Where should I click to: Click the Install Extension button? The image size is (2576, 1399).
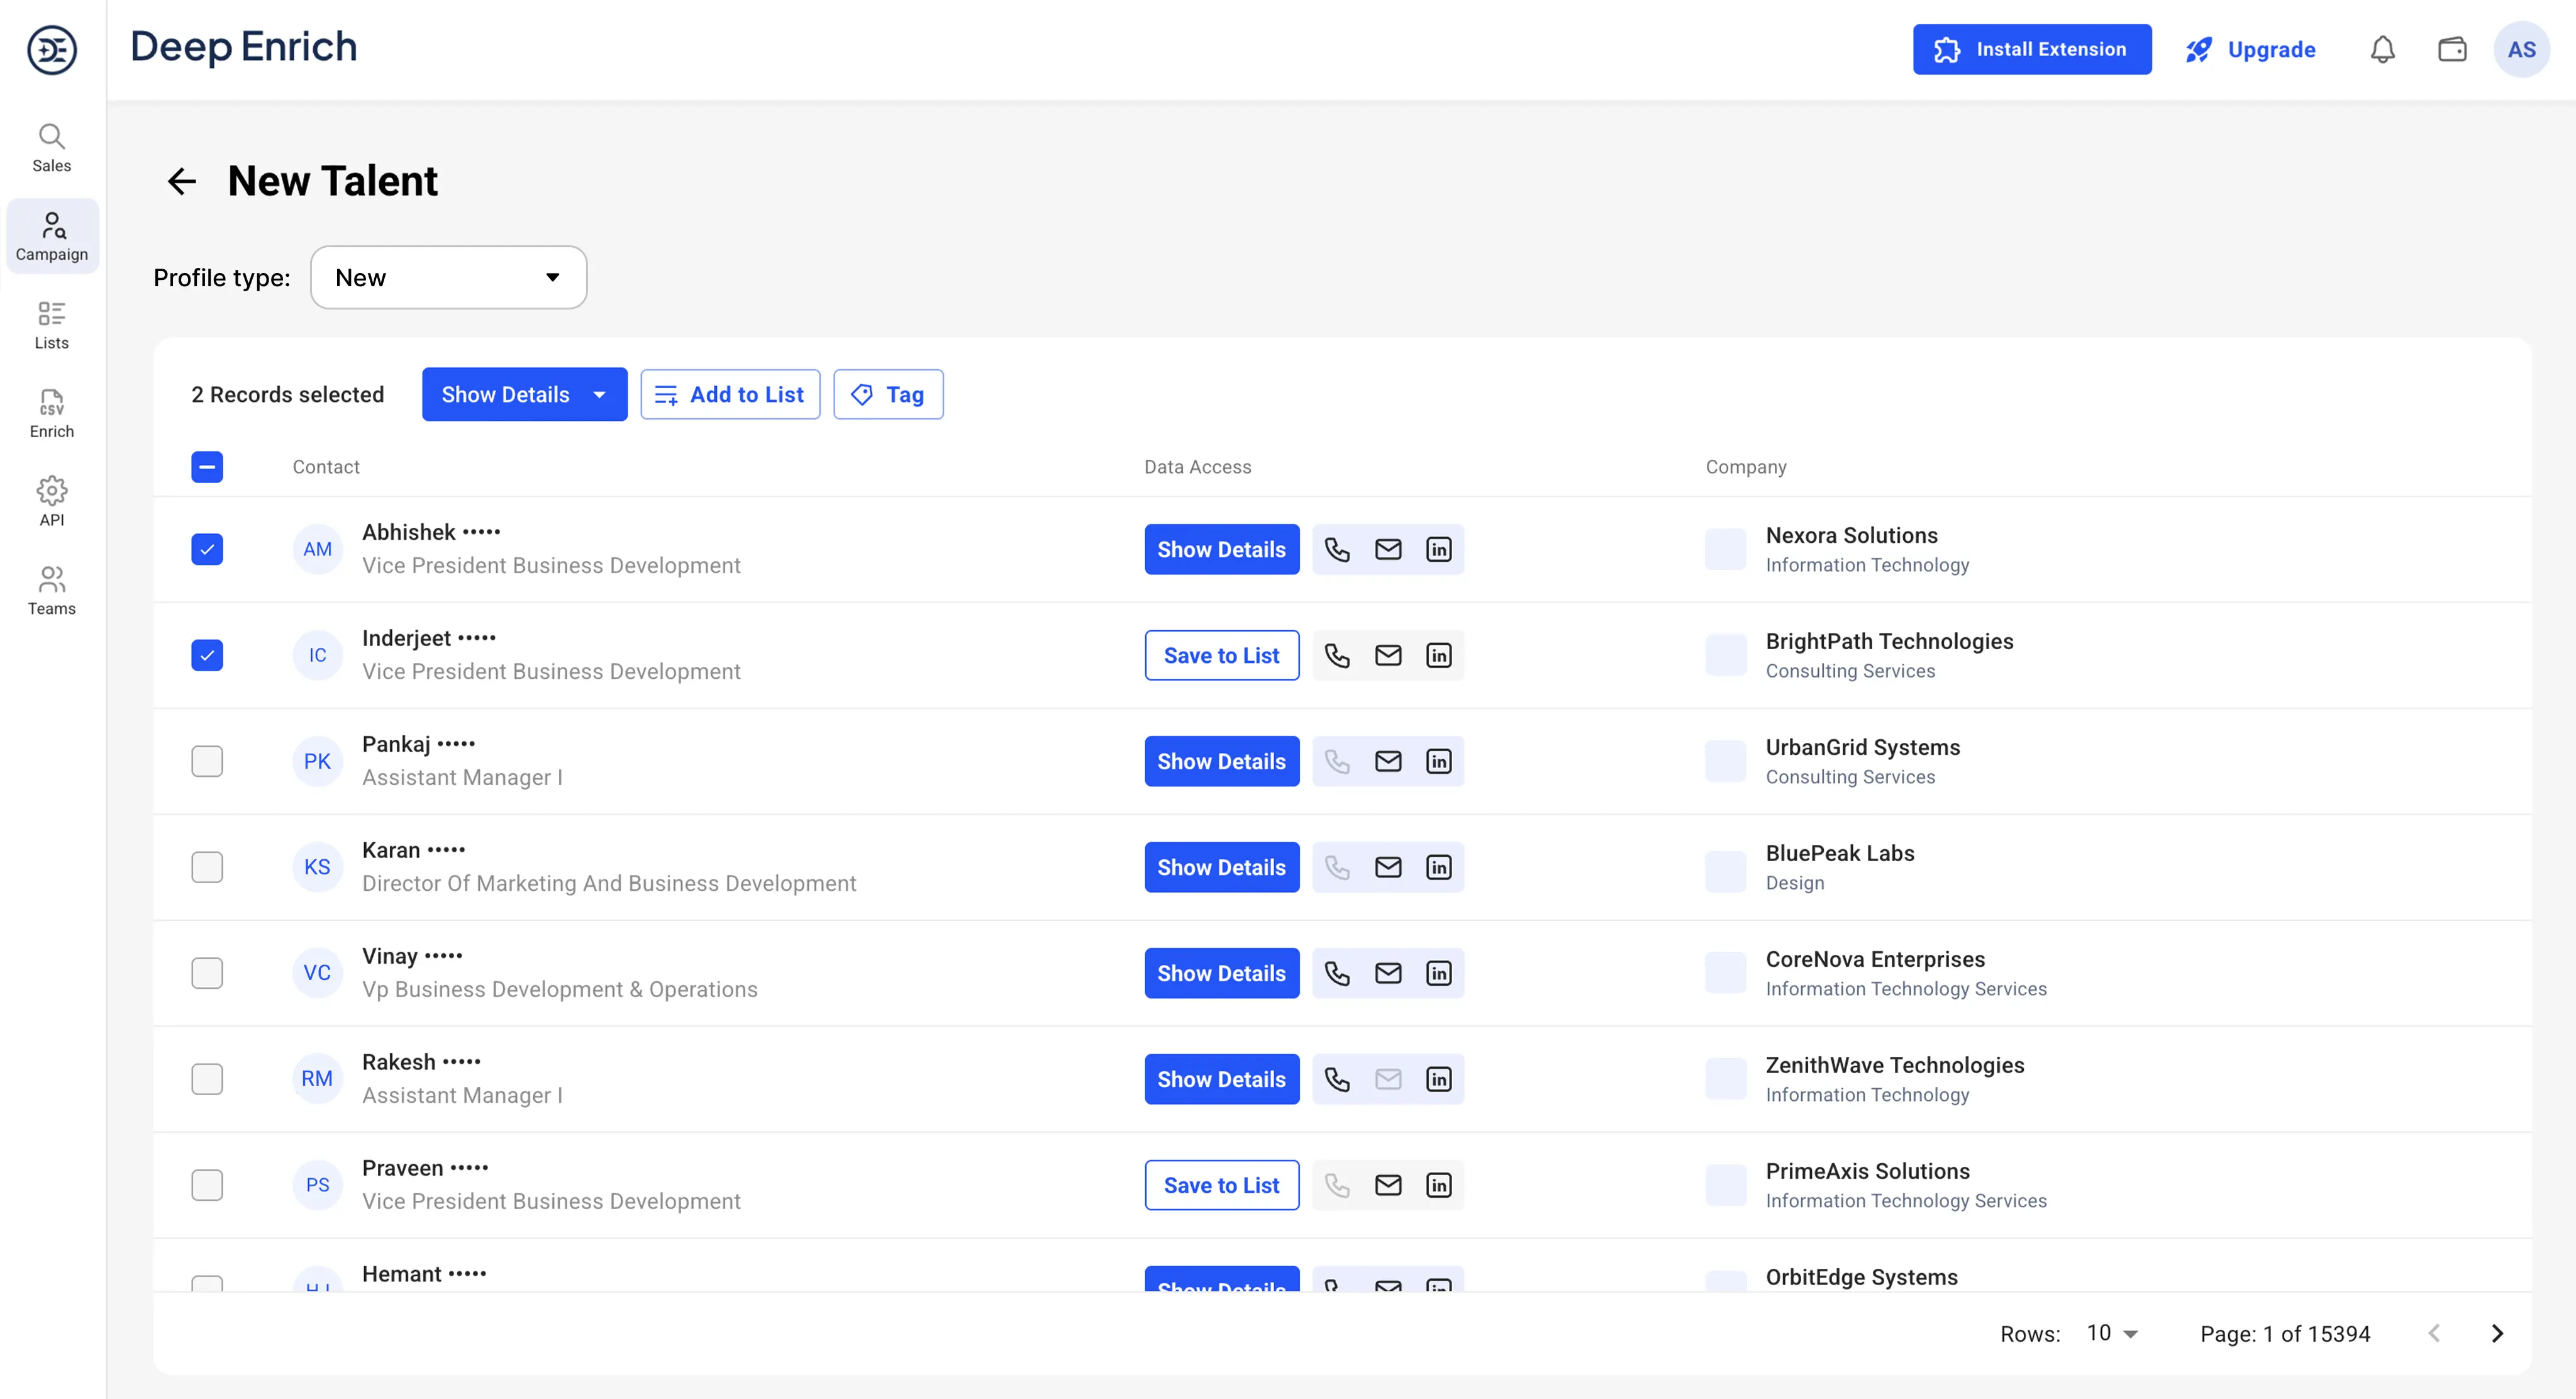(2032, 49)
